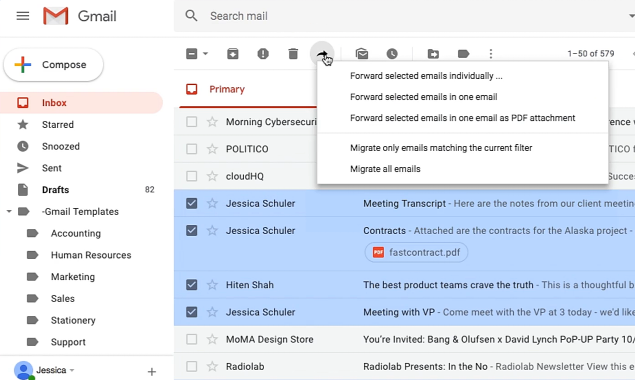Screen dimensions: 635x380
Task: Open the Labels tag icon
Action: coord(463,53)
